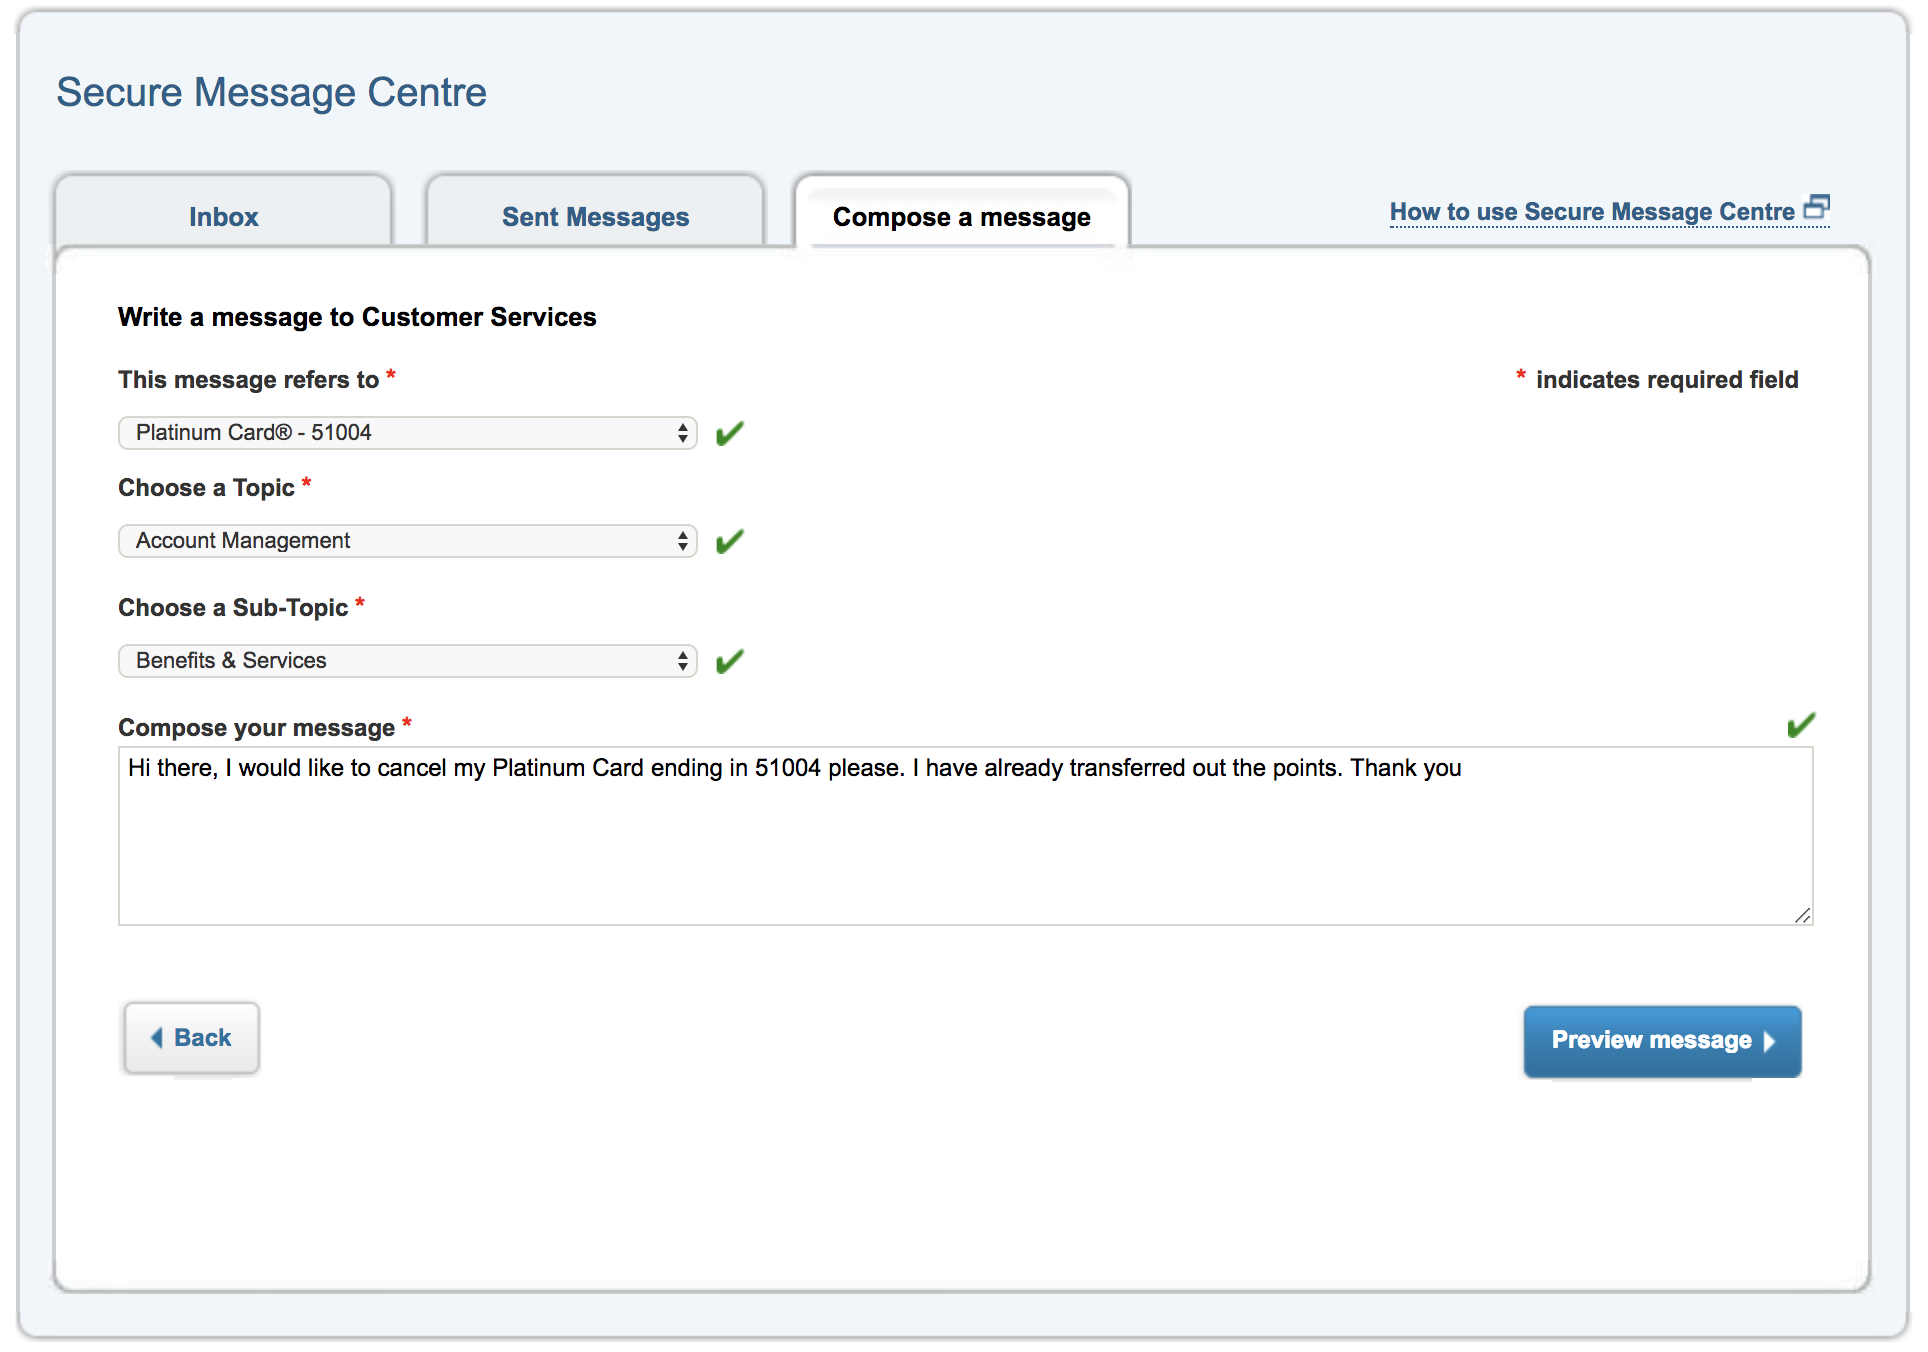Click right arrow icon on Preview message button
Image resolution: width=1928 pixels, height=1352 pixels.
tap(1770, 1041)
